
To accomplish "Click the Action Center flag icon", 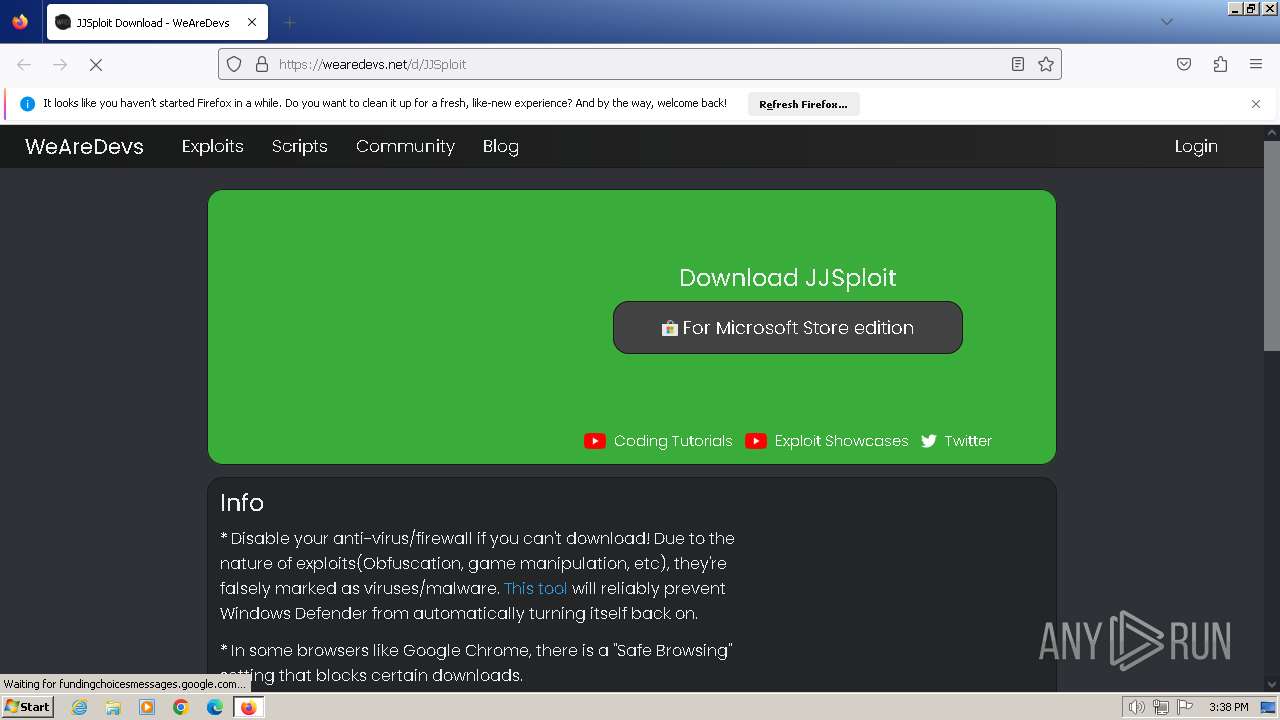I will [1184, 707].
